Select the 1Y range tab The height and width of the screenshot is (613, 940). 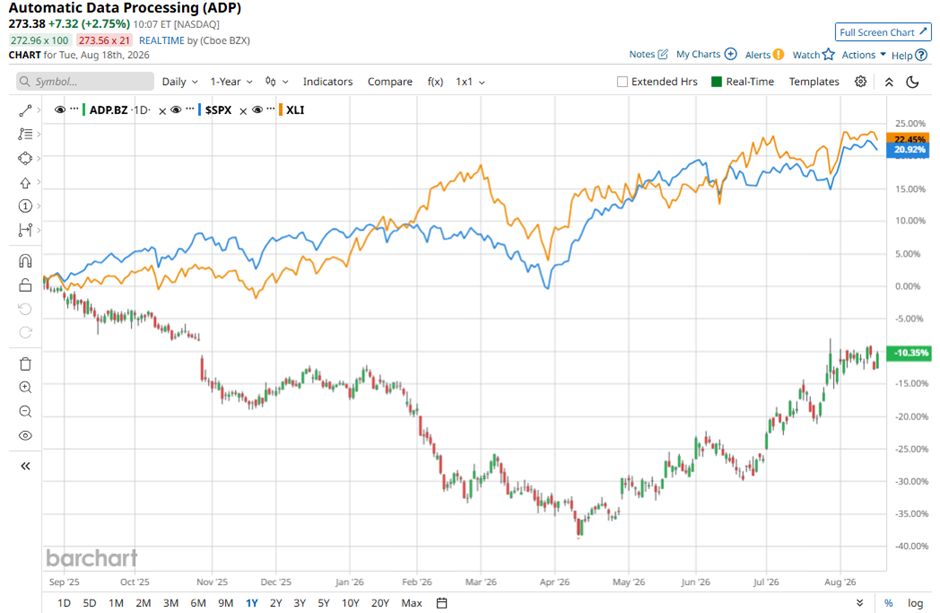click(252, 603)
